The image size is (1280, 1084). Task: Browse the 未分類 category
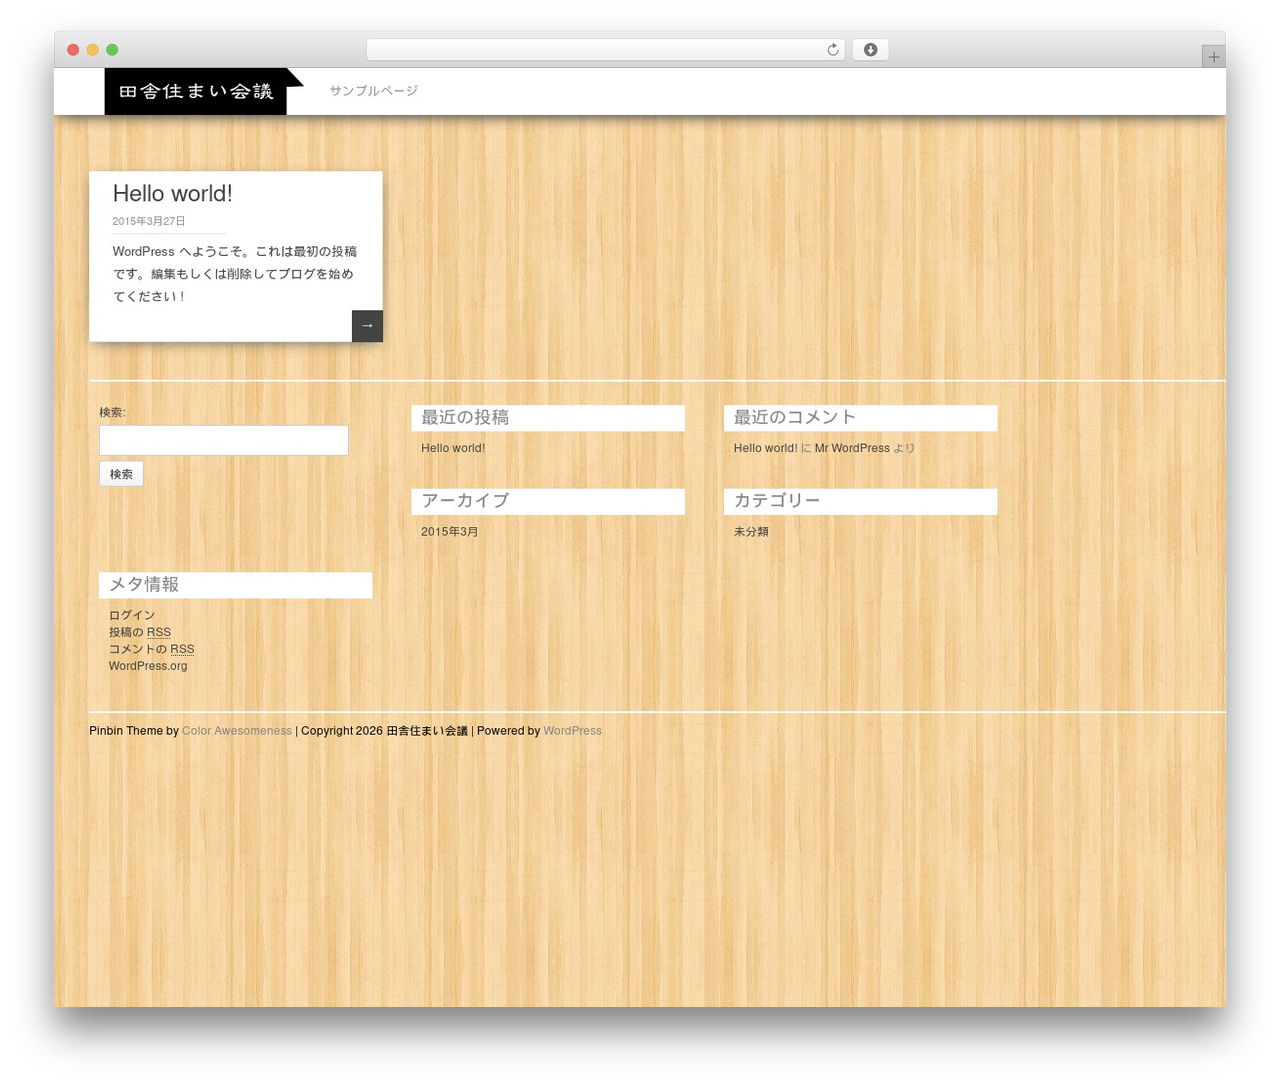(x=751, y=532)
